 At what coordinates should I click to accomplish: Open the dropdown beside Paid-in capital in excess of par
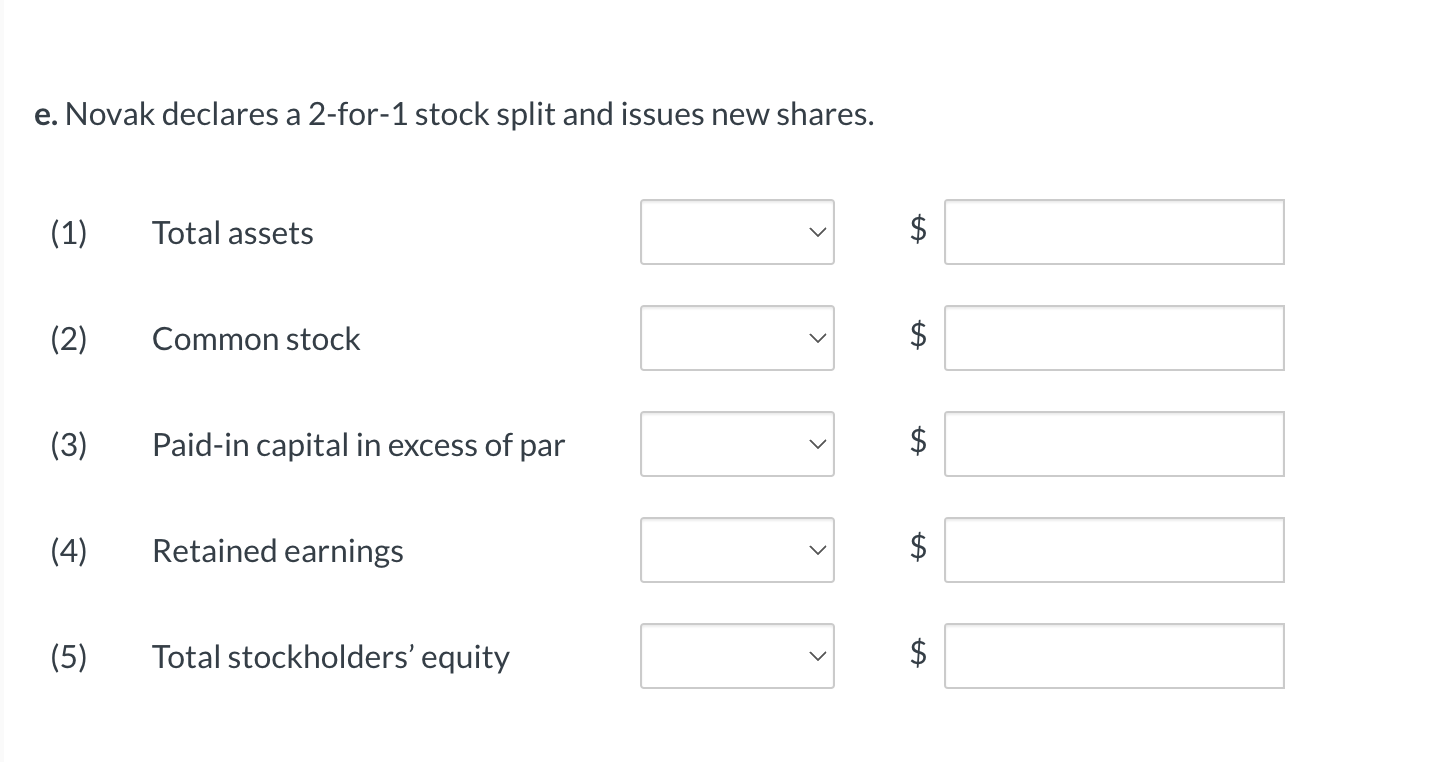737,444
